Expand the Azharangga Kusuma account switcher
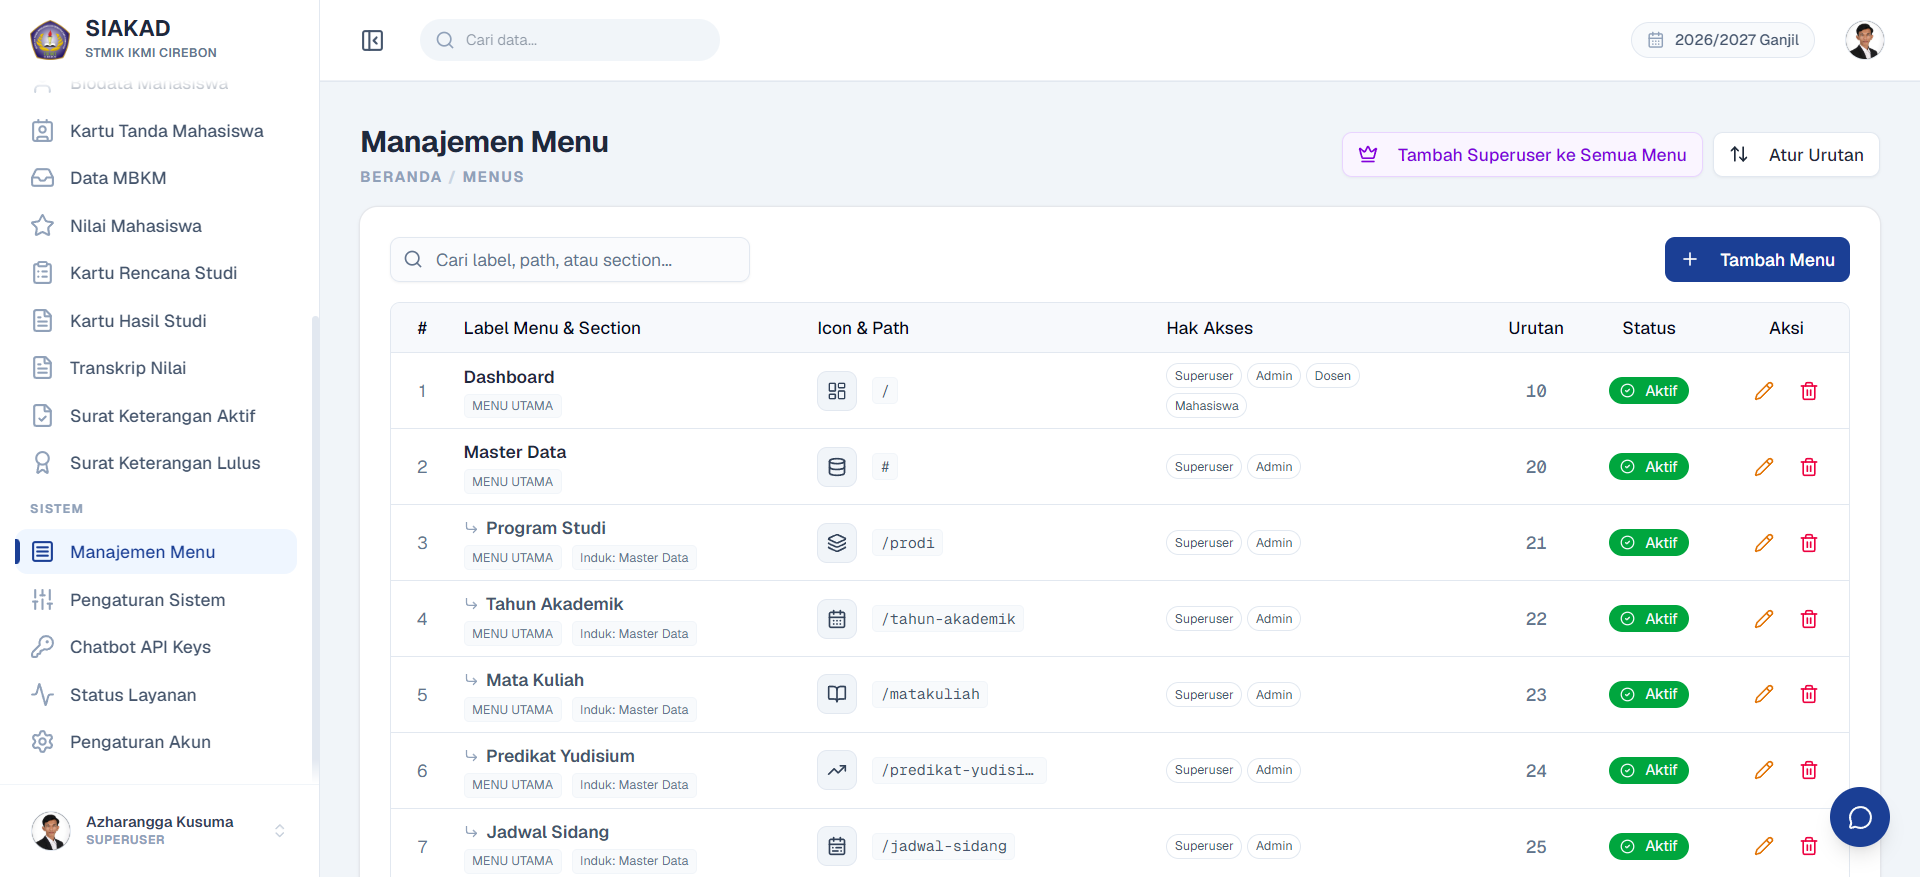Screen dimensions: 1920x877 coord(280,831)
